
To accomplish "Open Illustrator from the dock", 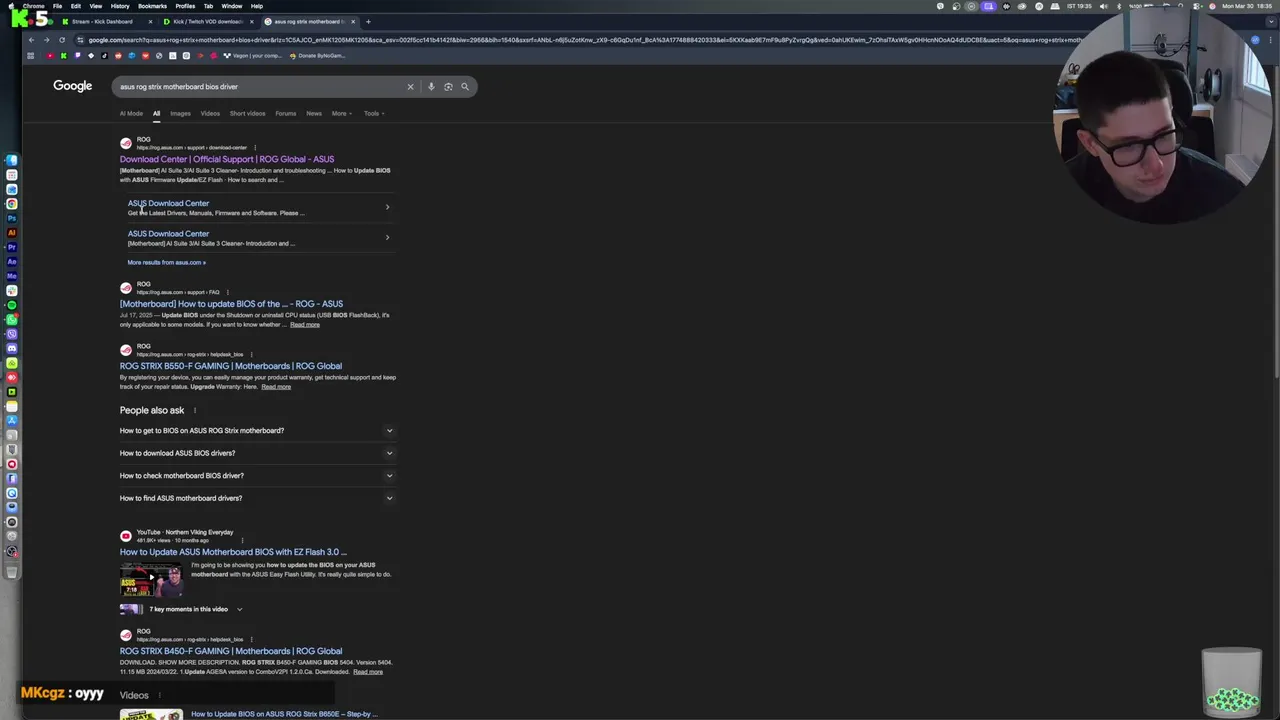I will [x=12, y=232].
